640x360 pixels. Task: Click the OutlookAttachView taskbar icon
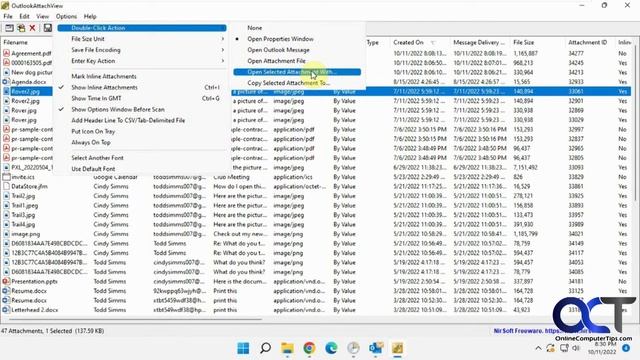398,348
